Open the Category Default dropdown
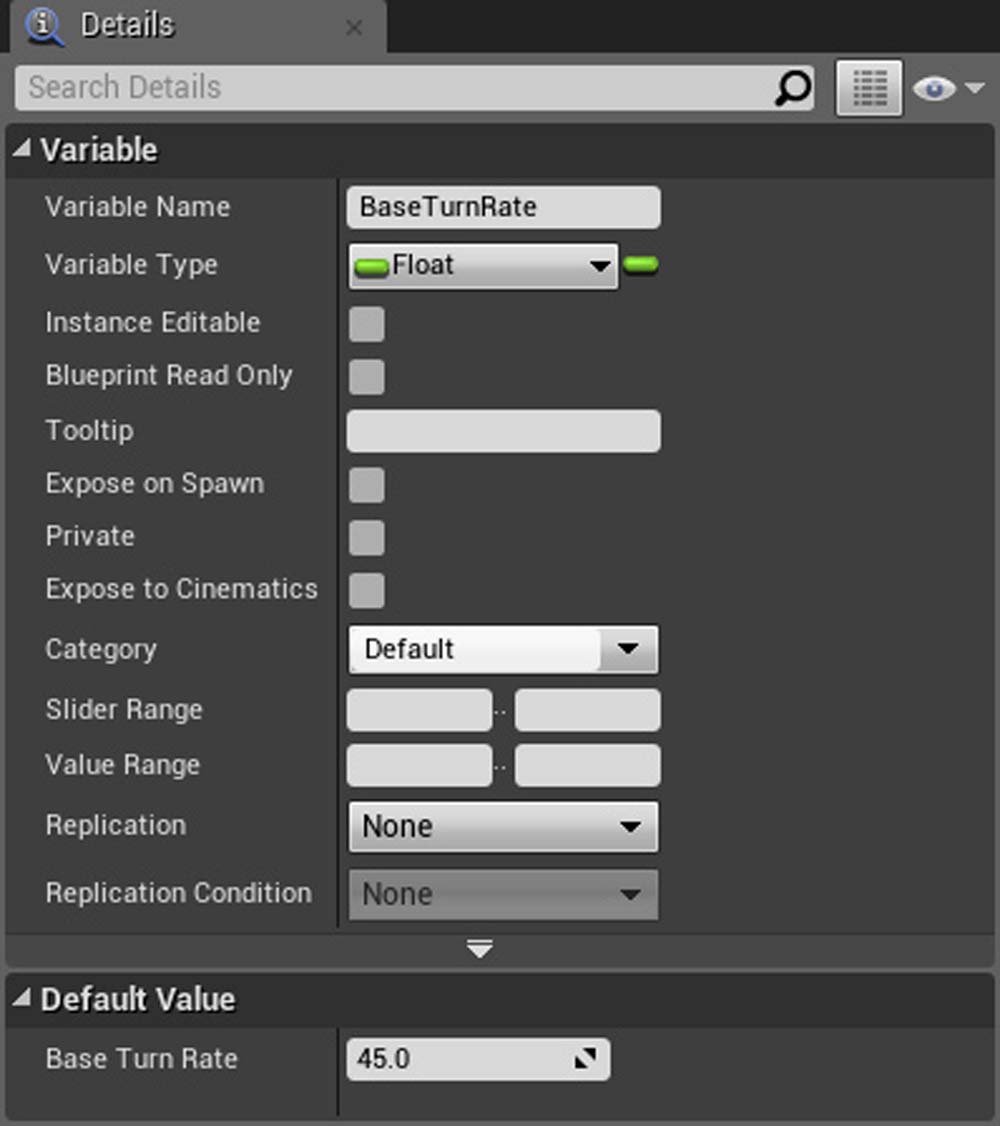Image resolution: width=1000 pixels, height=1126 pixels. tap(503, 649)
